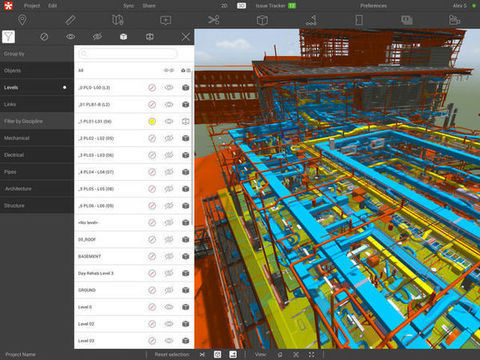Click the search field above the levels list

(128, 53)
